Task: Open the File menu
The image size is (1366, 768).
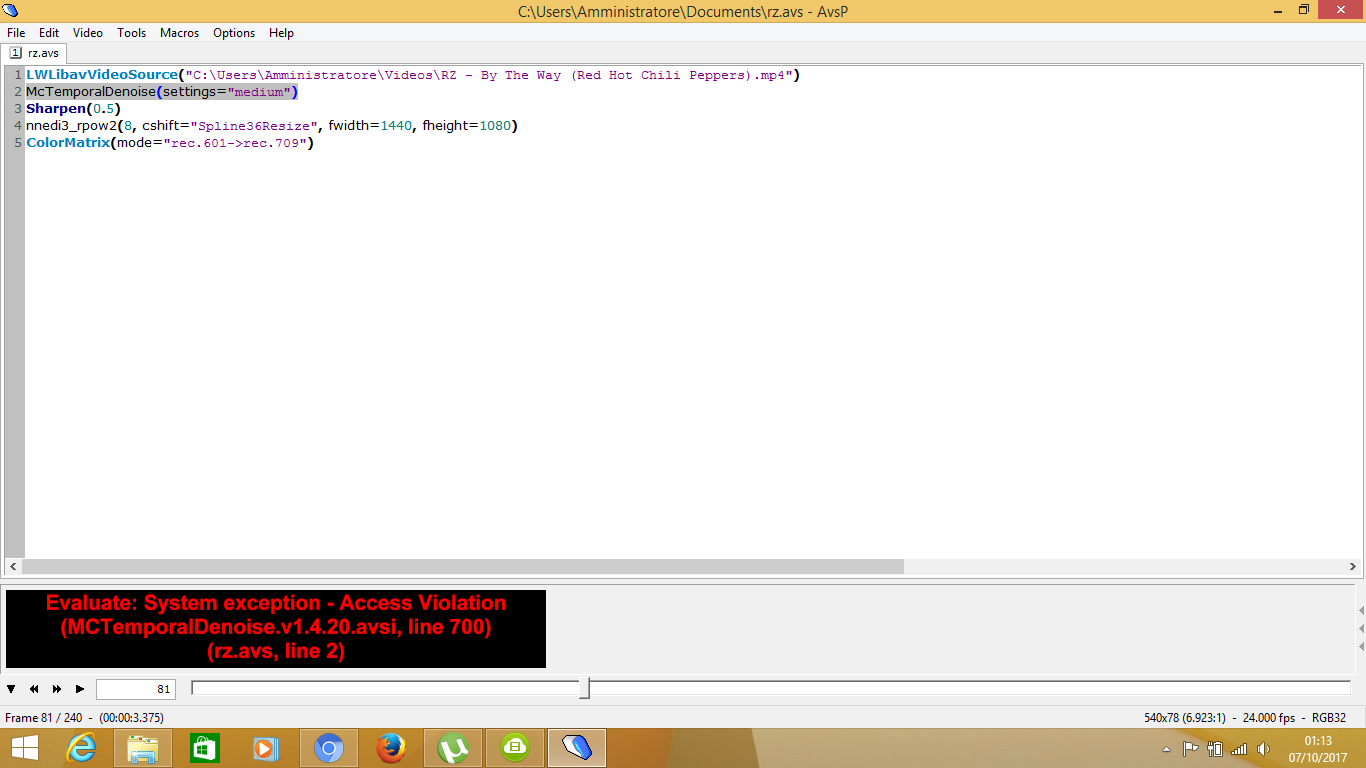Action: (x=16, y=33)
